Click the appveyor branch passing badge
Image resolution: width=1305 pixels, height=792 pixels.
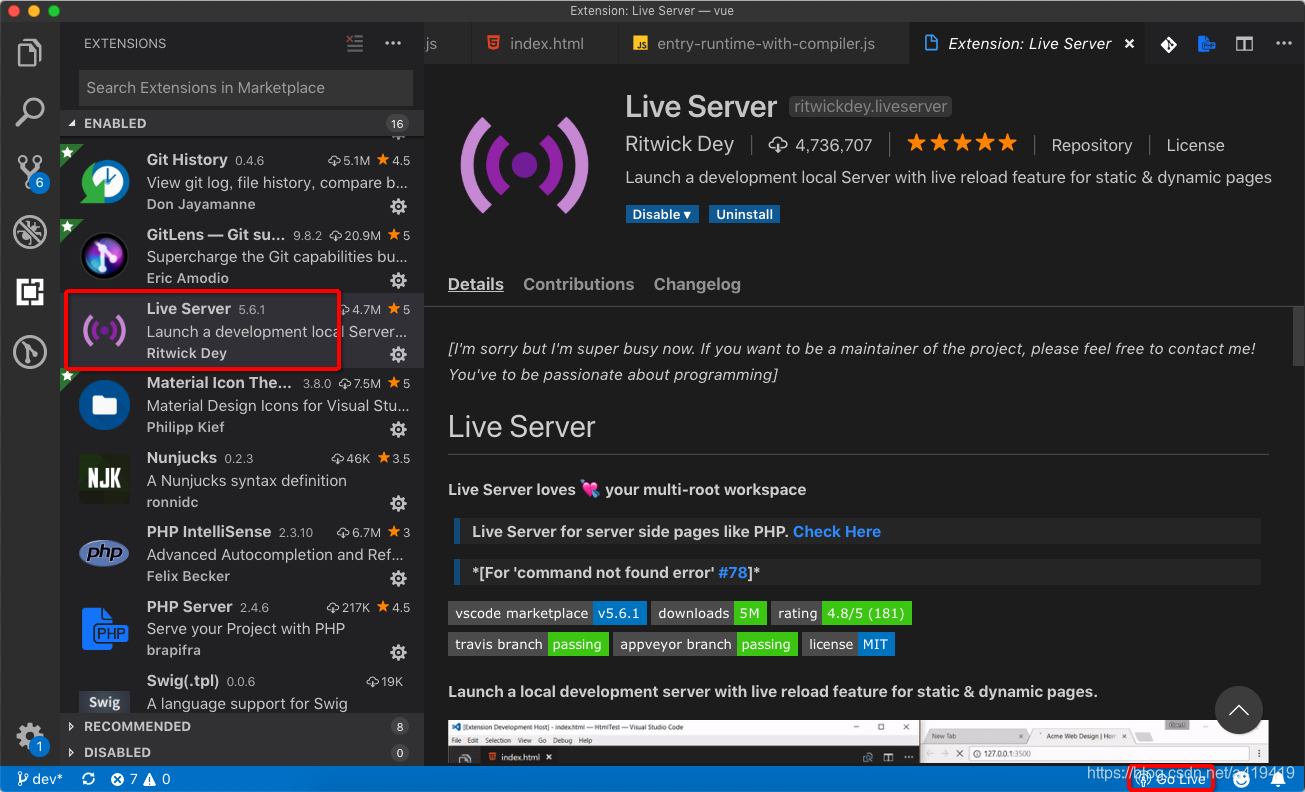pyautogui.click(x=705, y=644)
